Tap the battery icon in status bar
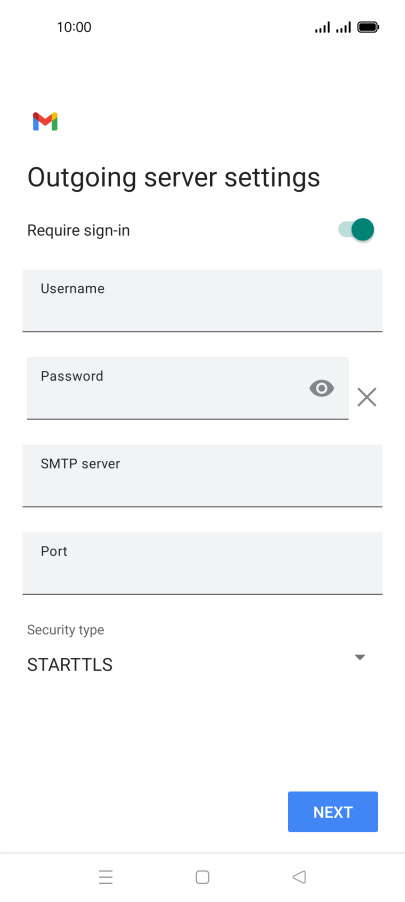 [x=368, y=27]
